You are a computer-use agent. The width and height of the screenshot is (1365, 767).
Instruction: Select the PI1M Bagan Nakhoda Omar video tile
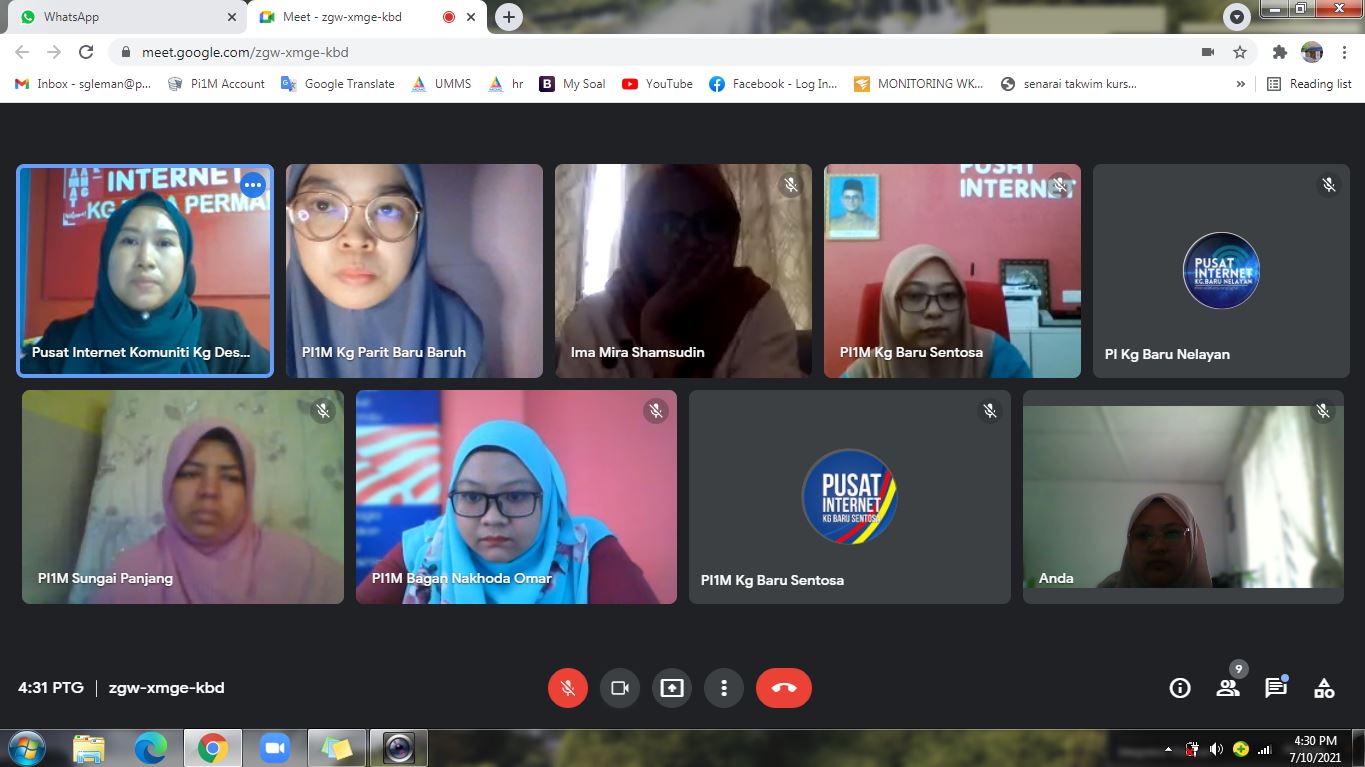click(516, 497)
